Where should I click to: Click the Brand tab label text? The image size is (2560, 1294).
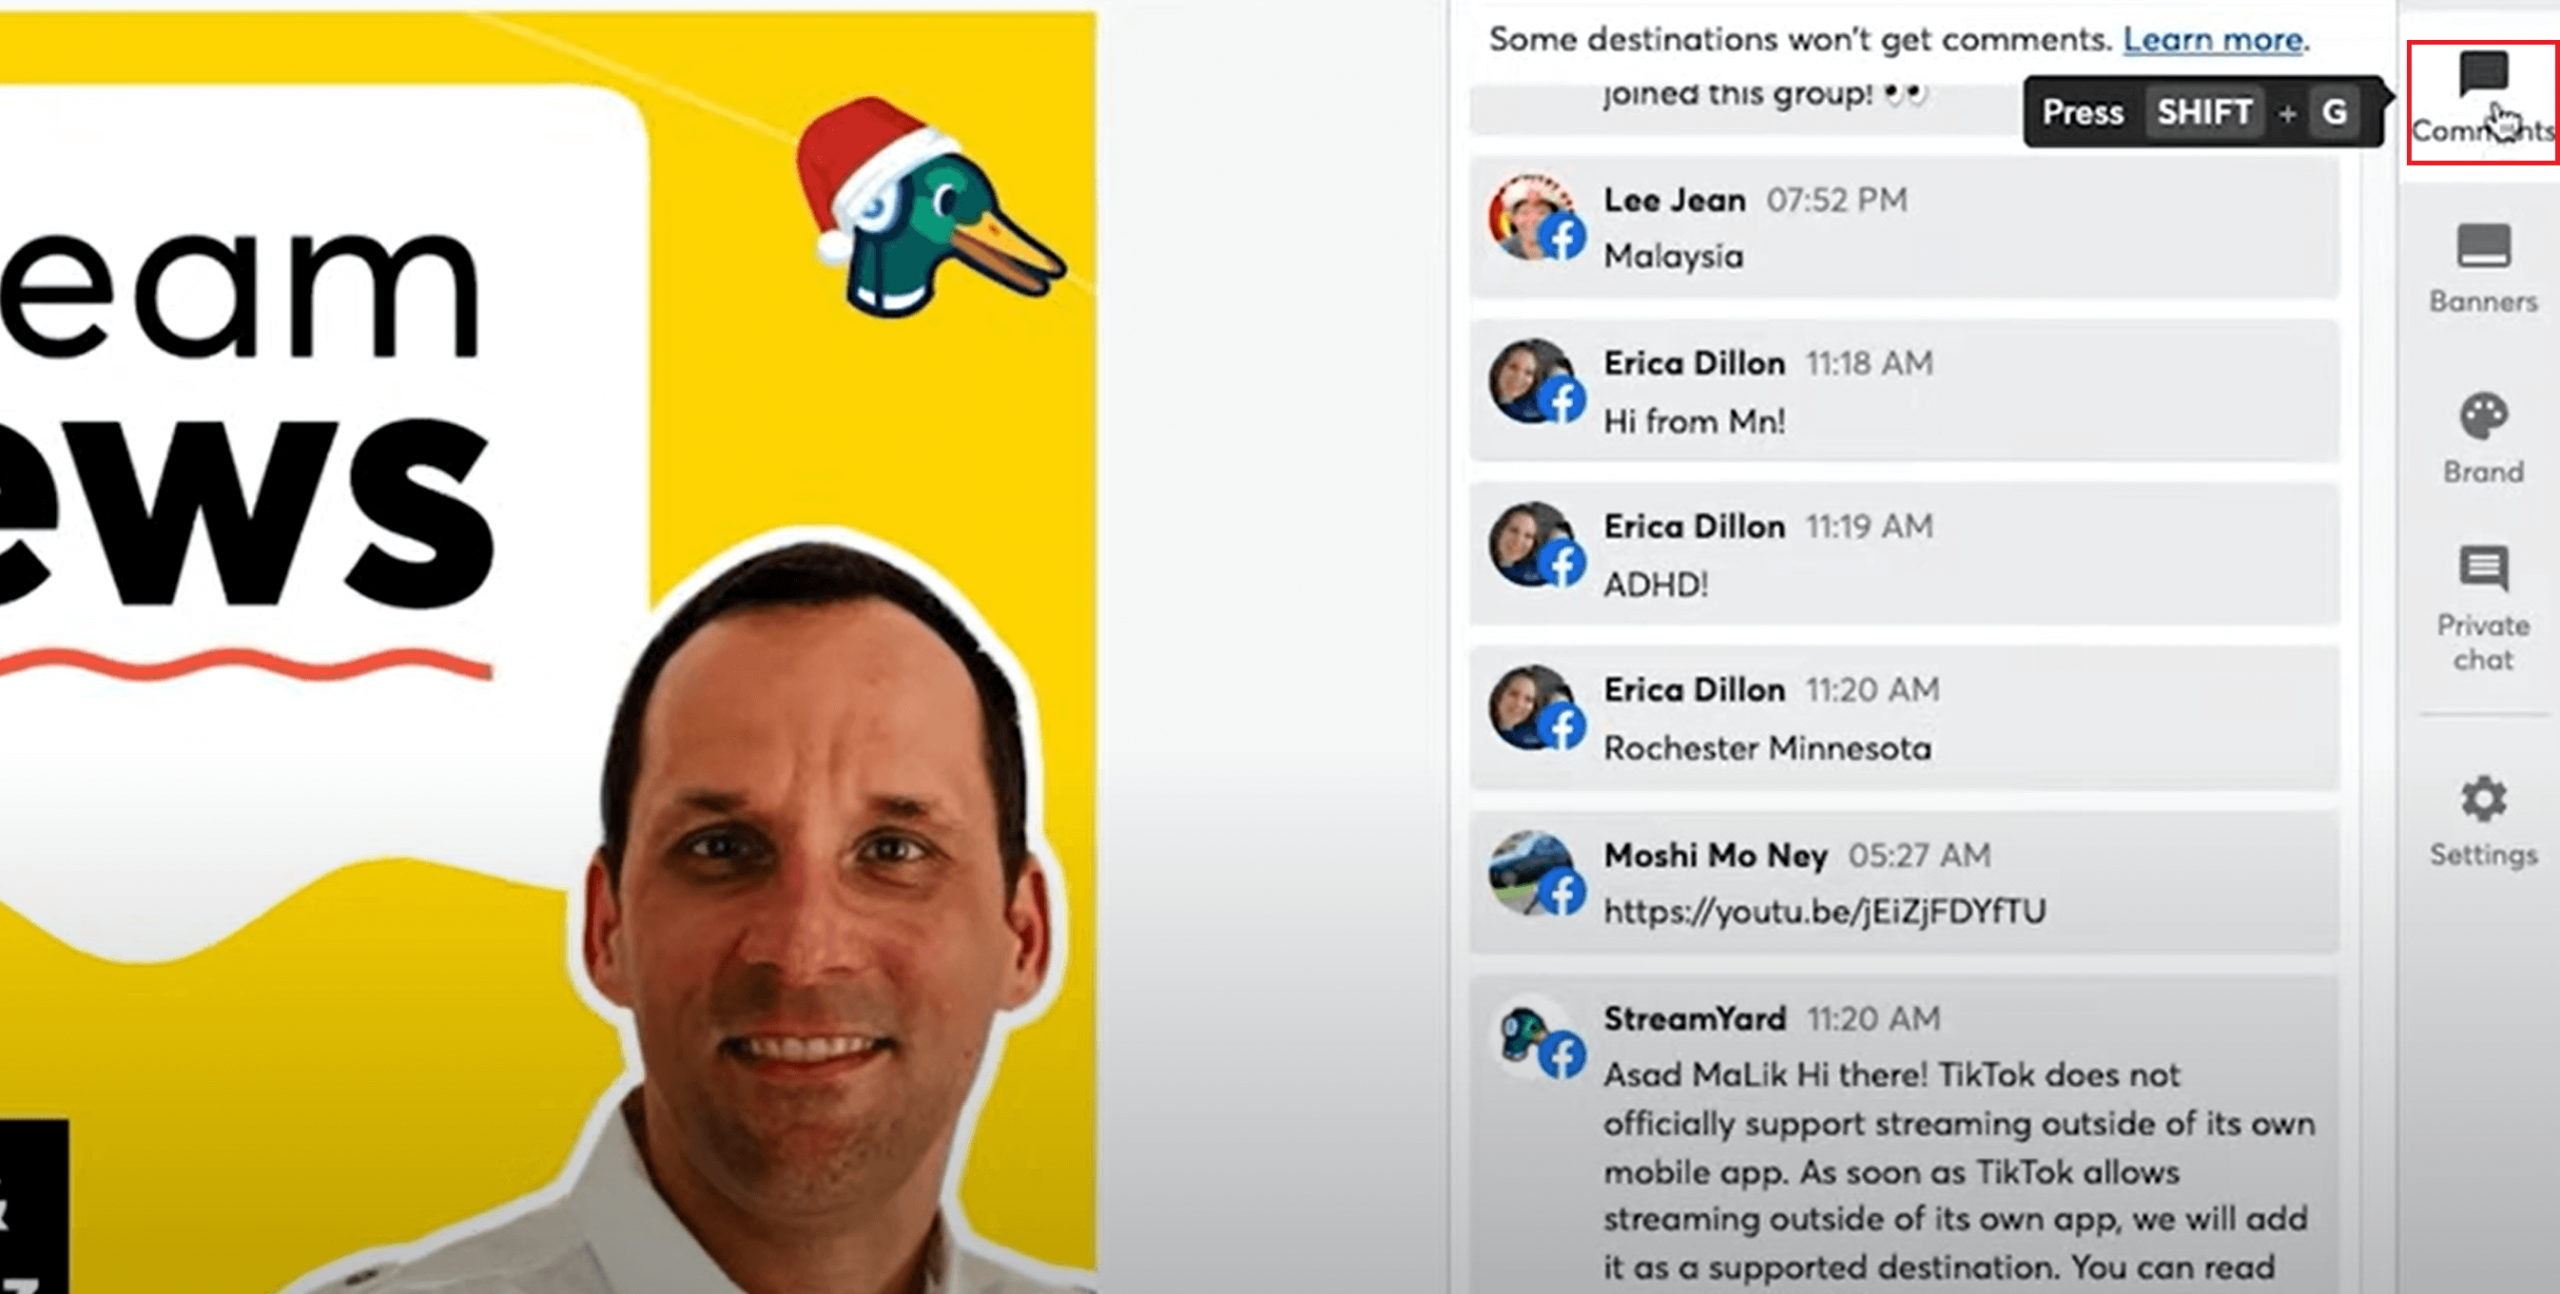[x=2484, y=471]
